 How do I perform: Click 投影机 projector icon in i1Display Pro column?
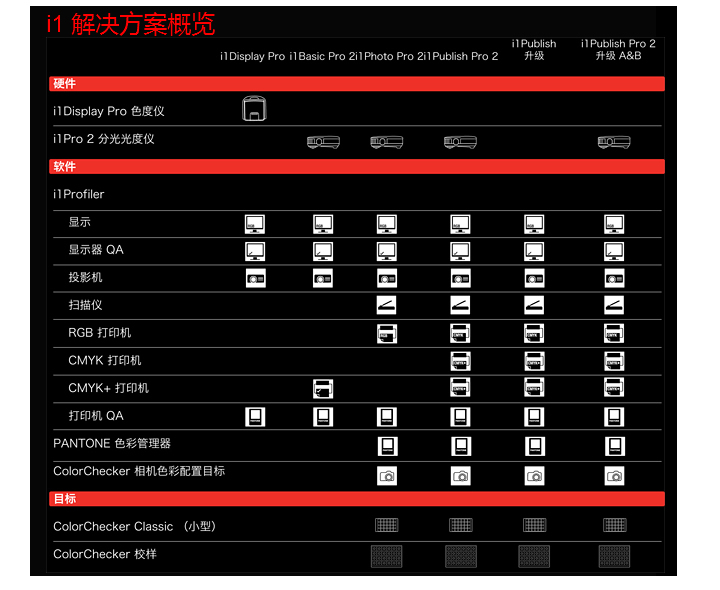[x=255, y=278]
